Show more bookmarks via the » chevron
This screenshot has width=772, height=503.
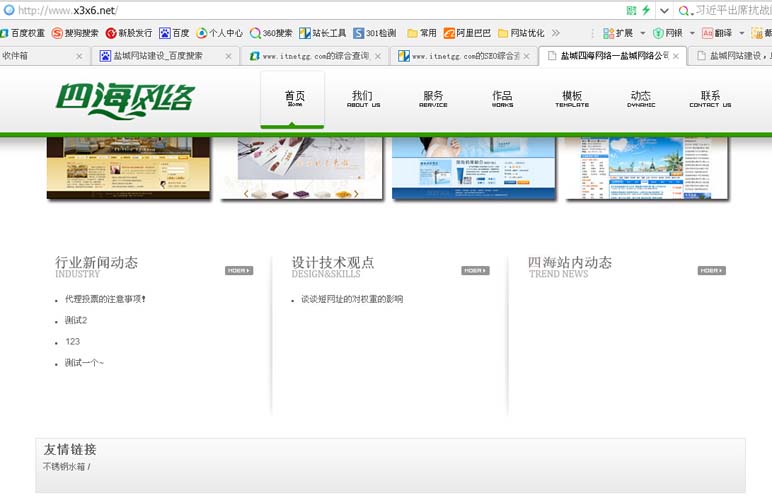[x=556, y=33]
